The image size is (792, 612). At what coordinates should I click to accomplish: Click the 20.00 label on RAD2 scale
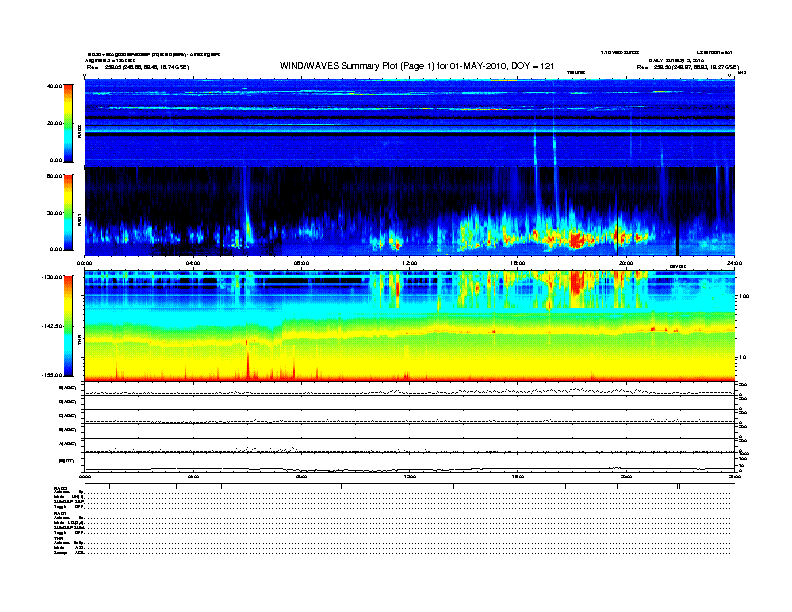(54, 123)
